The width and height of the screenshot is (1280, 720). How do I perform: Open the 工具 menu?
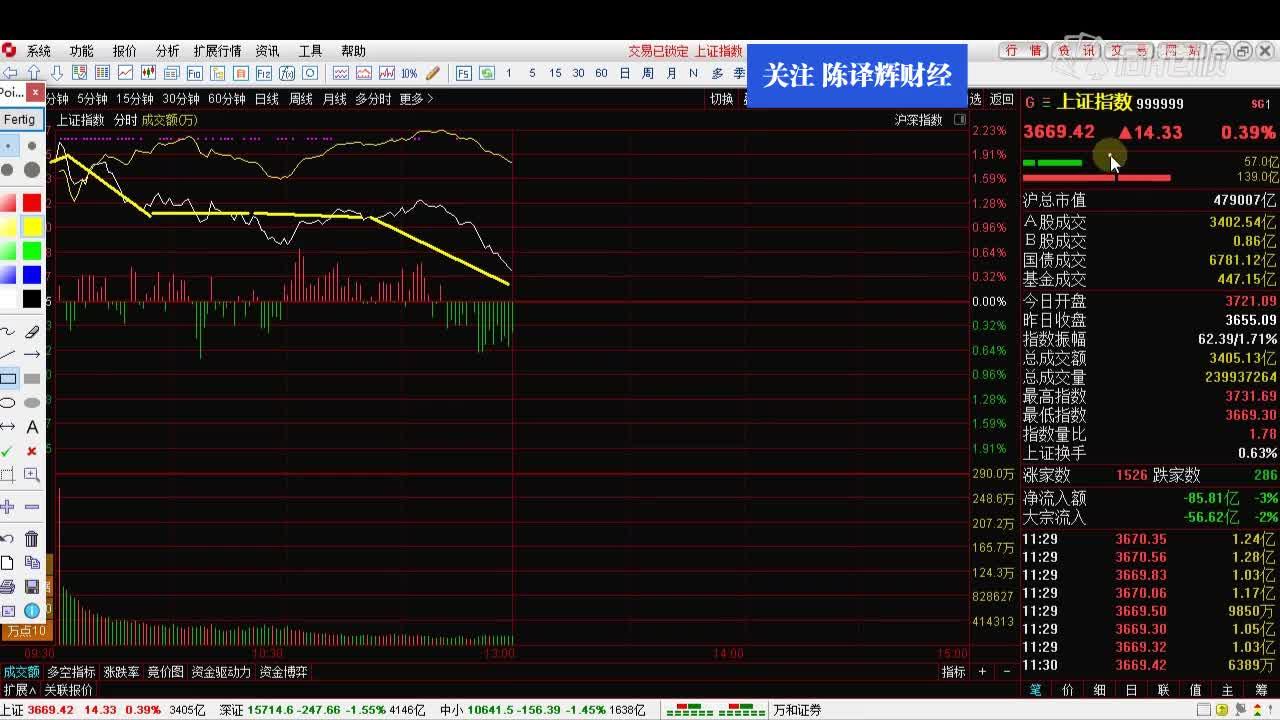[x=310, y=51]
